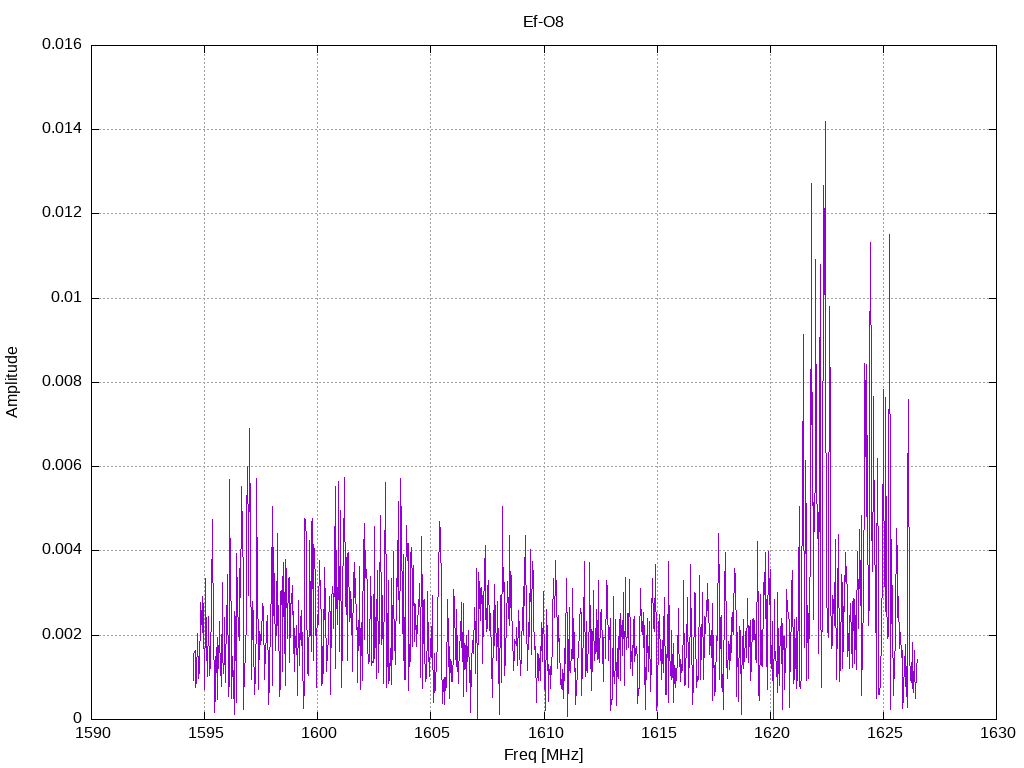This screenshot has height=768, width=1024.
Task: Click the y-axis value 0.012
Action: point(62,212)
